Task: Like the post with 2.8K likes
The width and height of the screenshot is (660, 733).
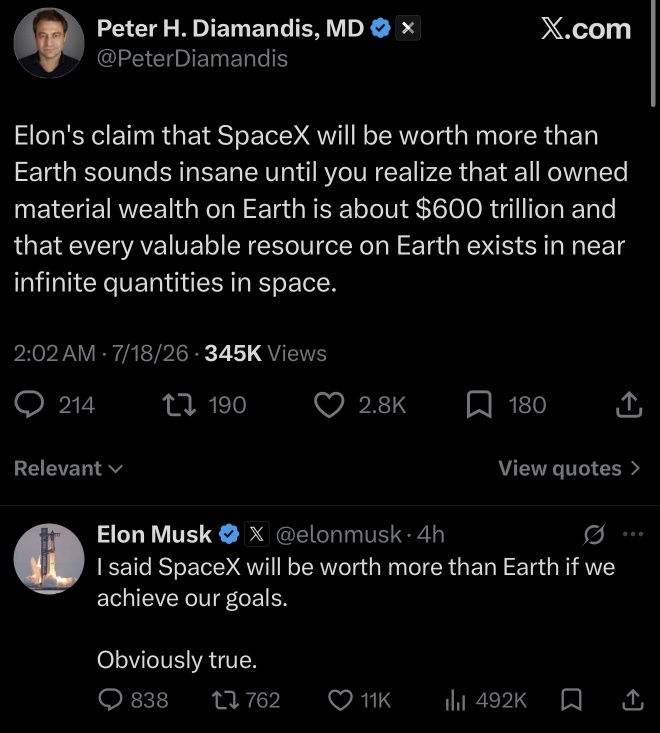Action: click(329, 405)
